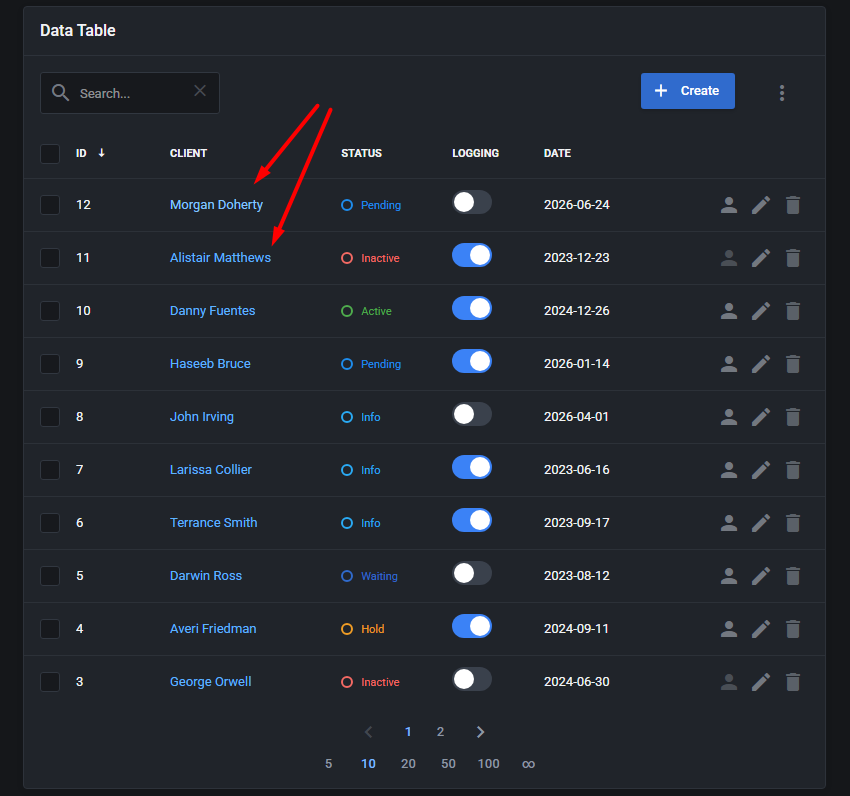The width and height of the screenshot is (850, 796).
Task: Open user profile for Danny Fuentes row
Action: tap(729, 311)
